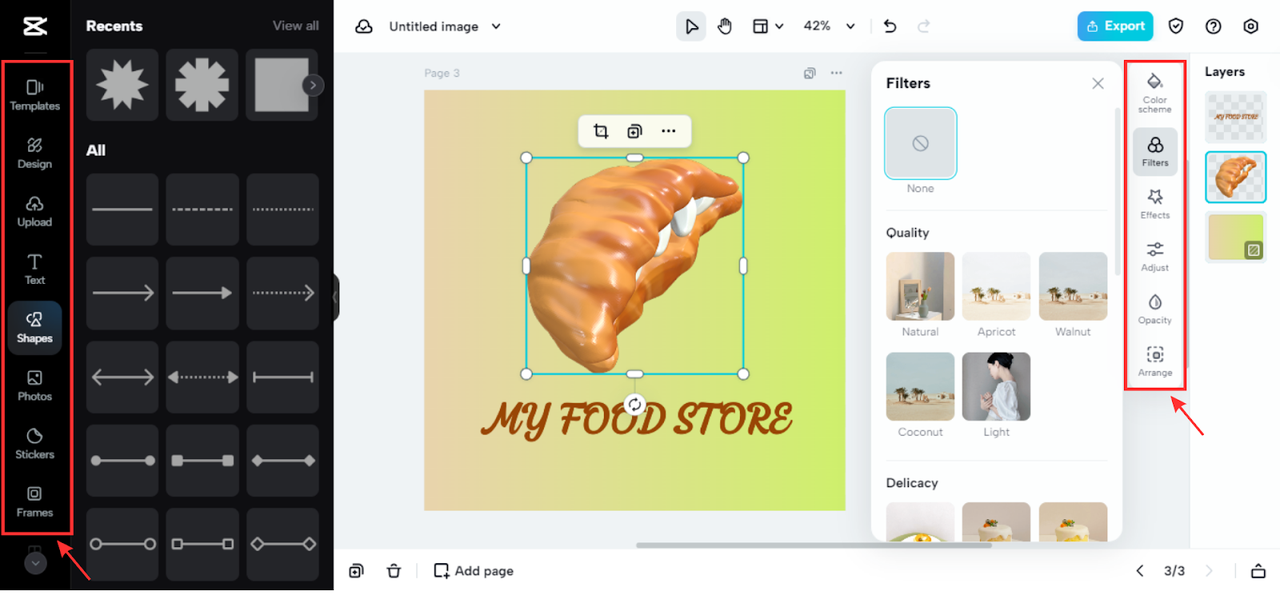
Task: Click the copy page icon in bottom bar
Action: coord(356,571)
